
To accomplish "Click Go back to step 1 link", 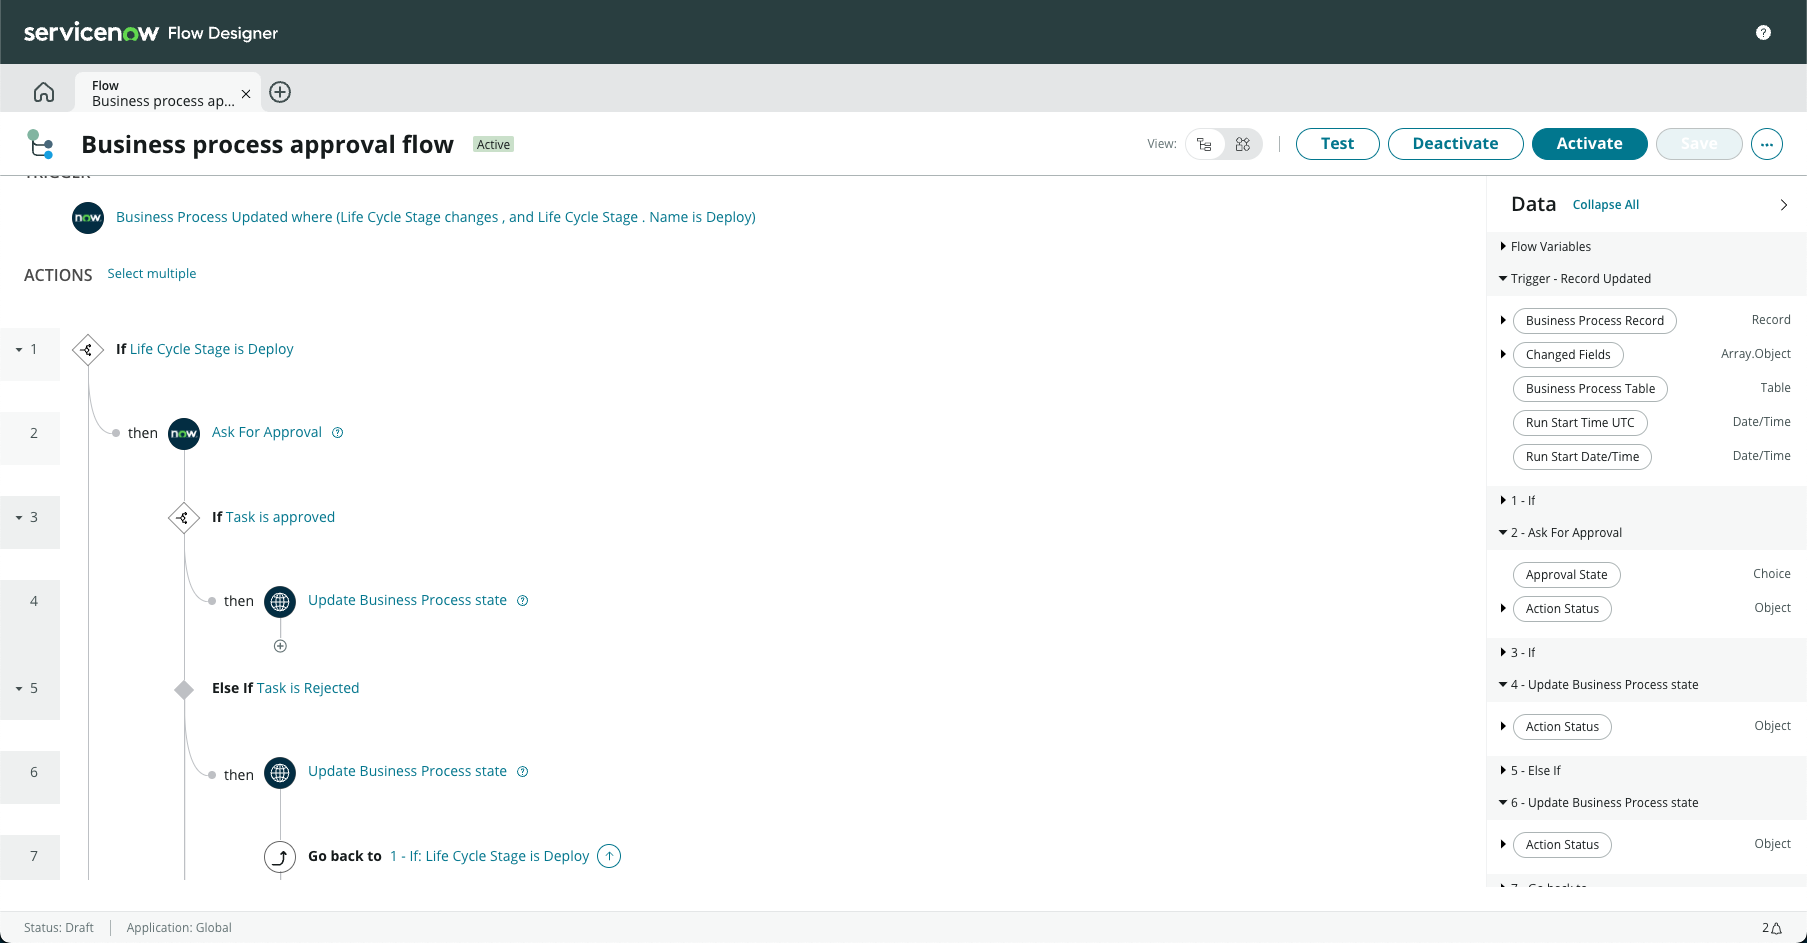I will [x=490, y=856].
